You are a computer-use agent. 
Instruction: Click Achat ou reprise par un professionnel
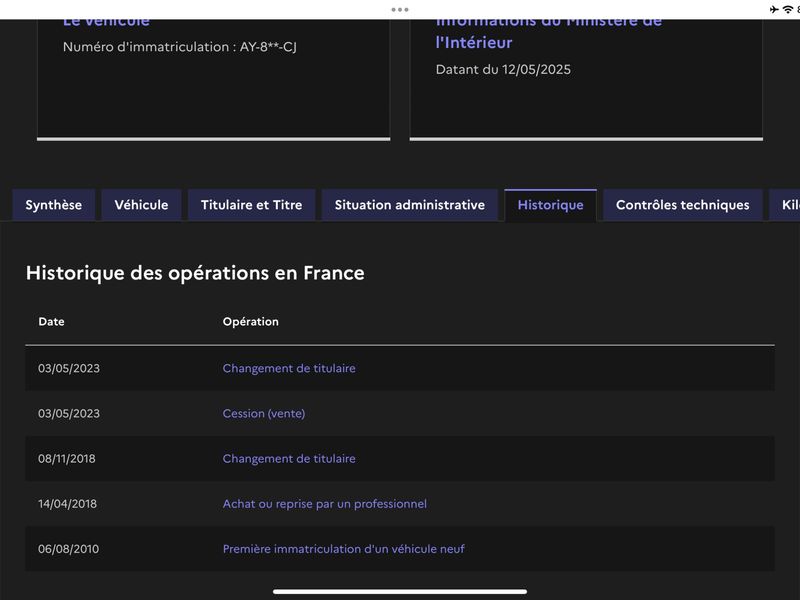(x=324, y=504)
